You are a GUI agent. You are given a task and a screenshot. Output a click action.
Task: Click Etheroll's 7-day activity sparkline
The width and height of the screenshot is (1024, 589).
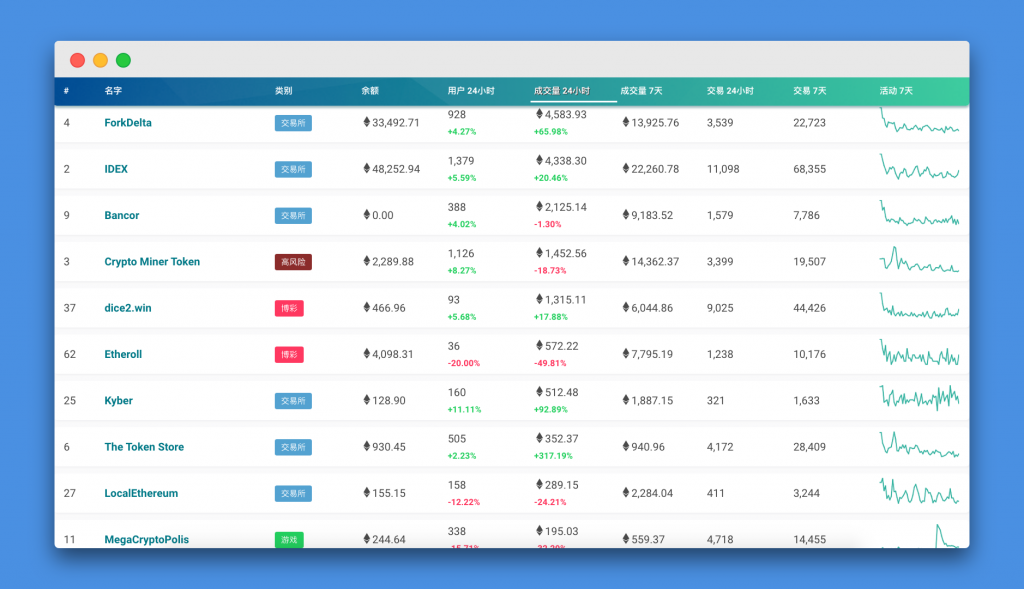[920, 353]
